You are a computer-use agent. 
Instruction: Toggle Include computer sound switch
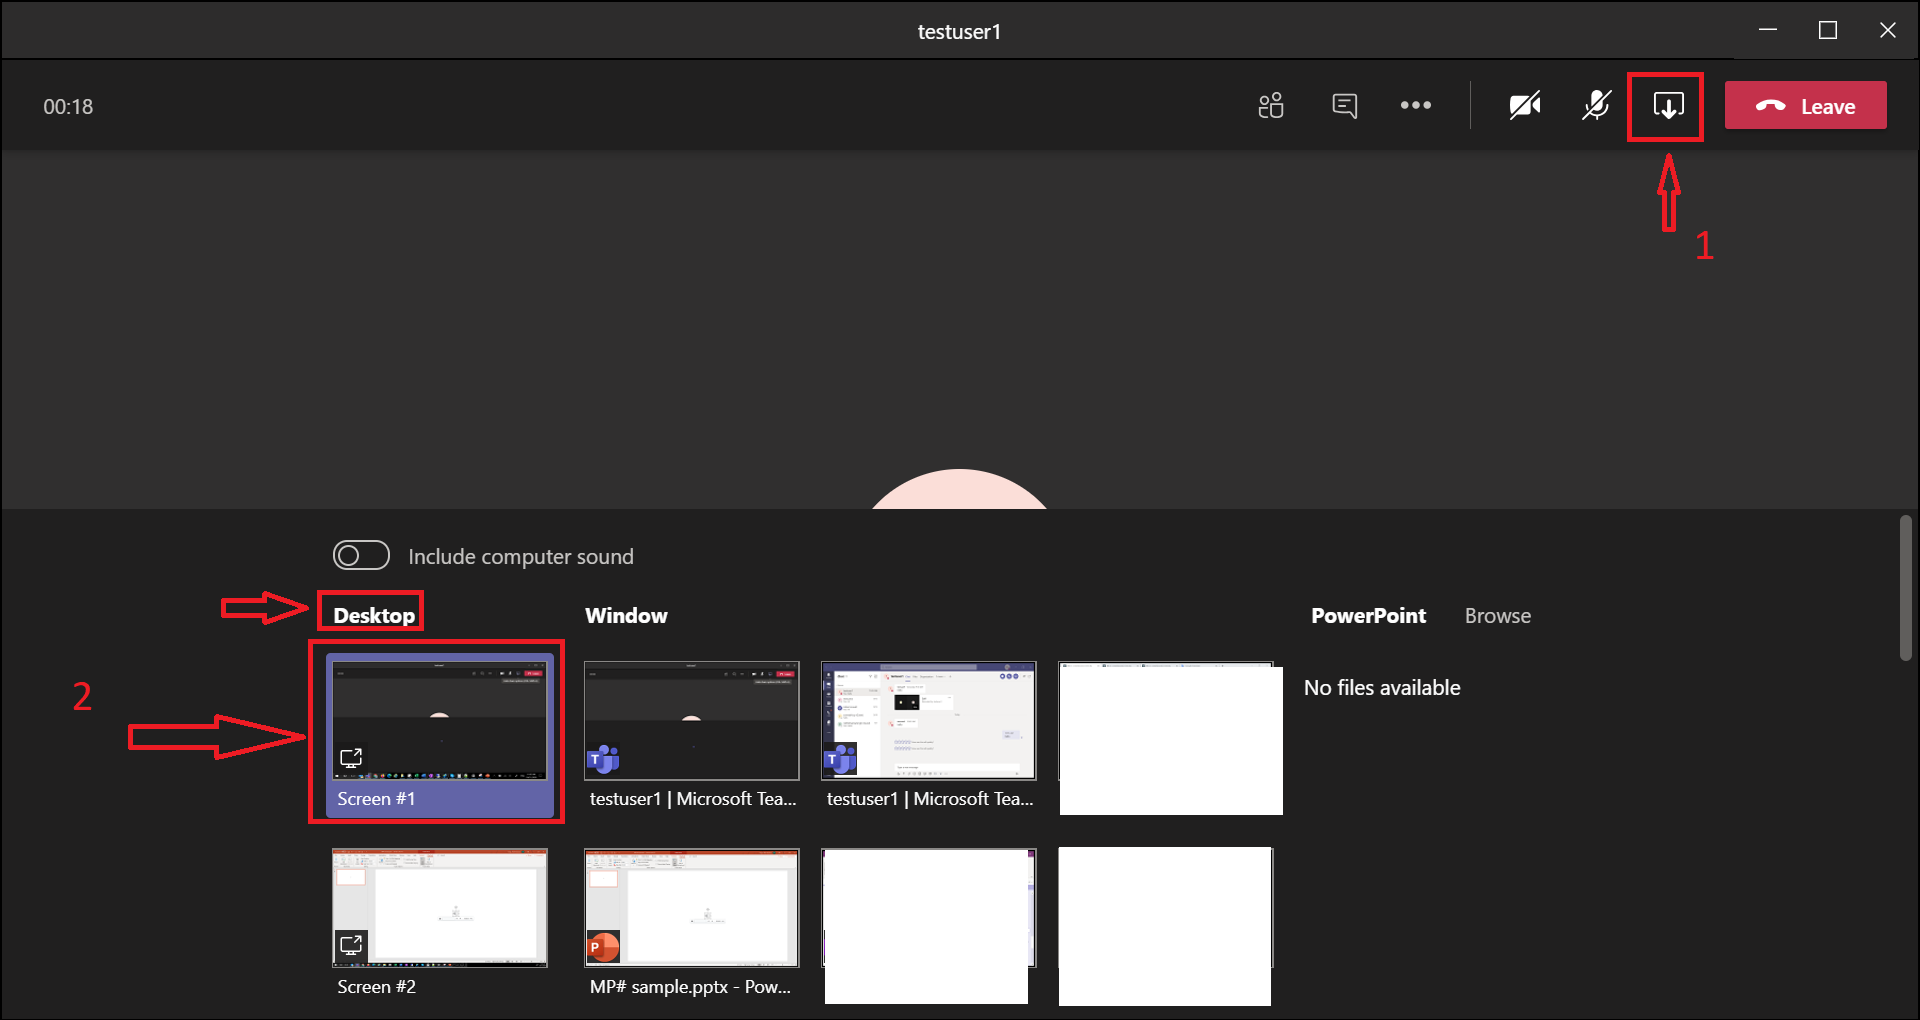pyautogui.click(x=361, y=555)
